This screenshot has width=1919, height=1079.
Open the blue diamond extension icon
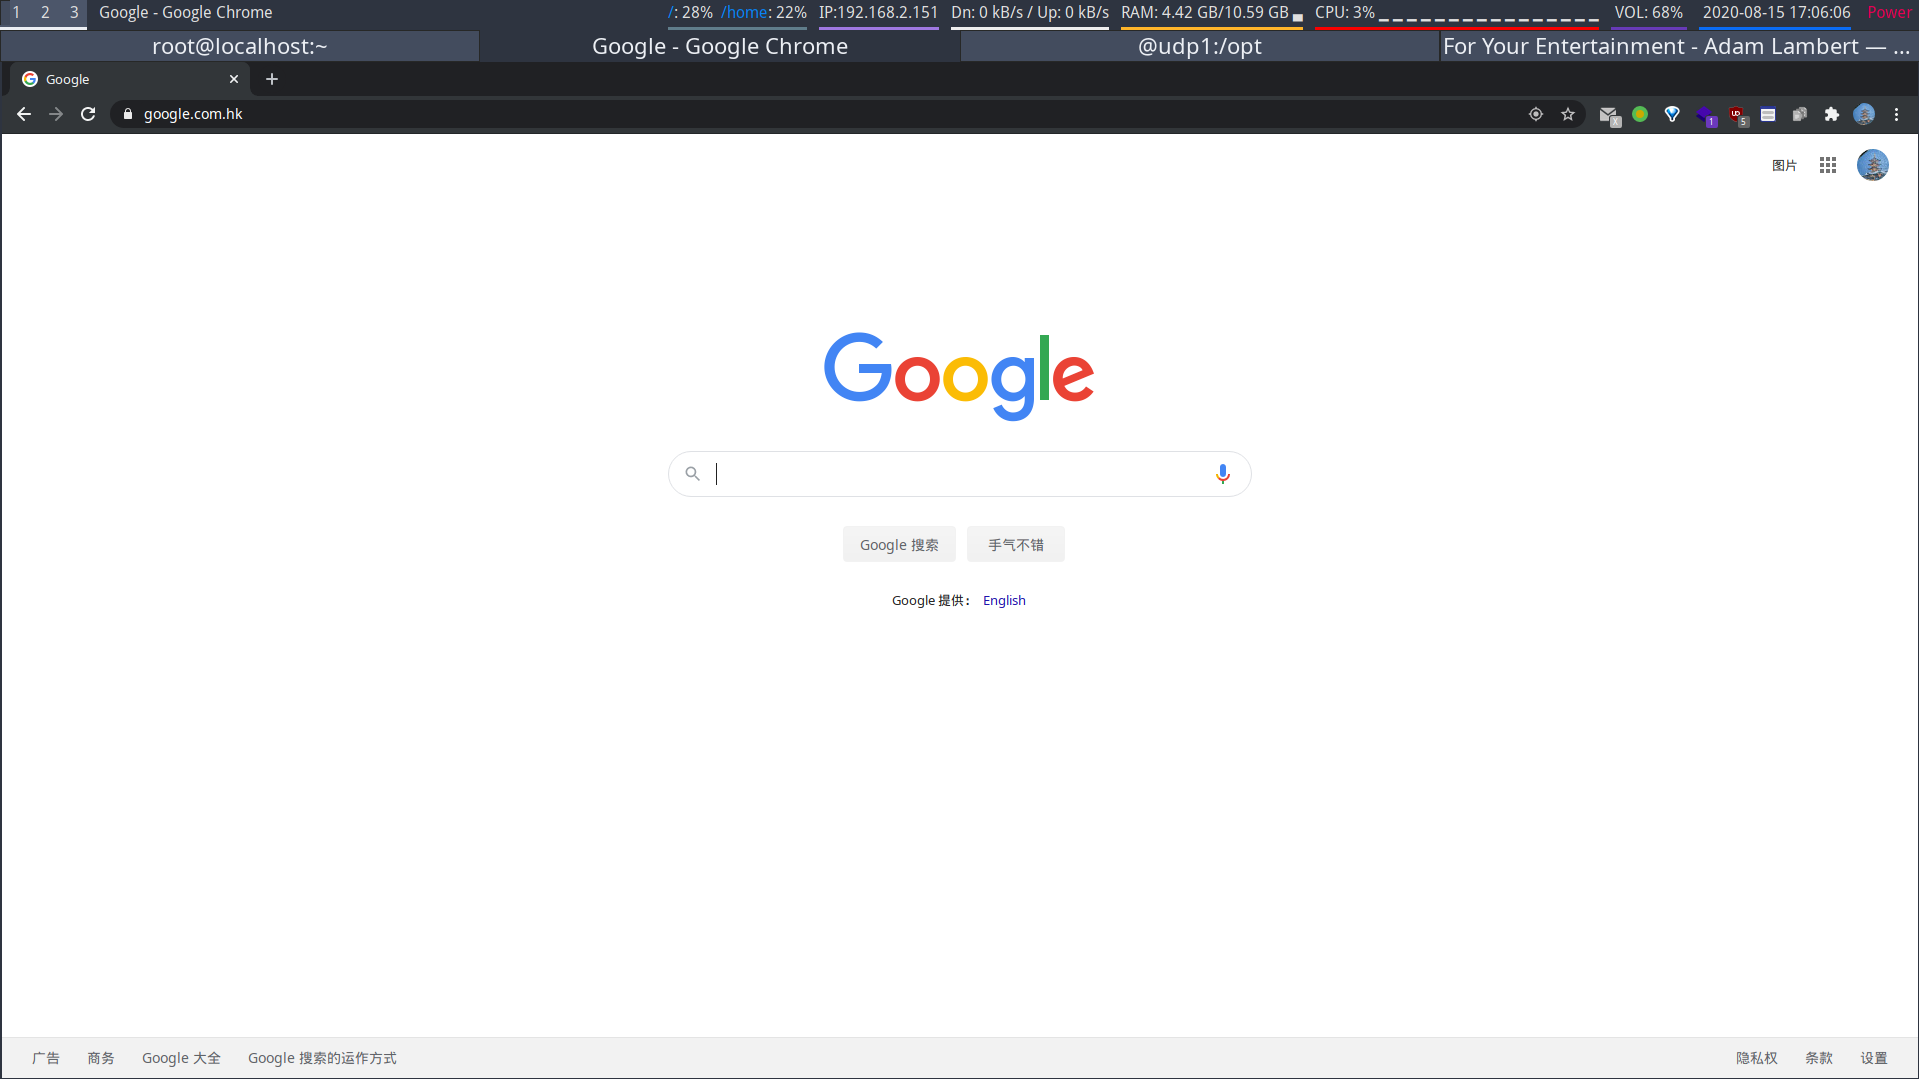(x=1672, y=114)
